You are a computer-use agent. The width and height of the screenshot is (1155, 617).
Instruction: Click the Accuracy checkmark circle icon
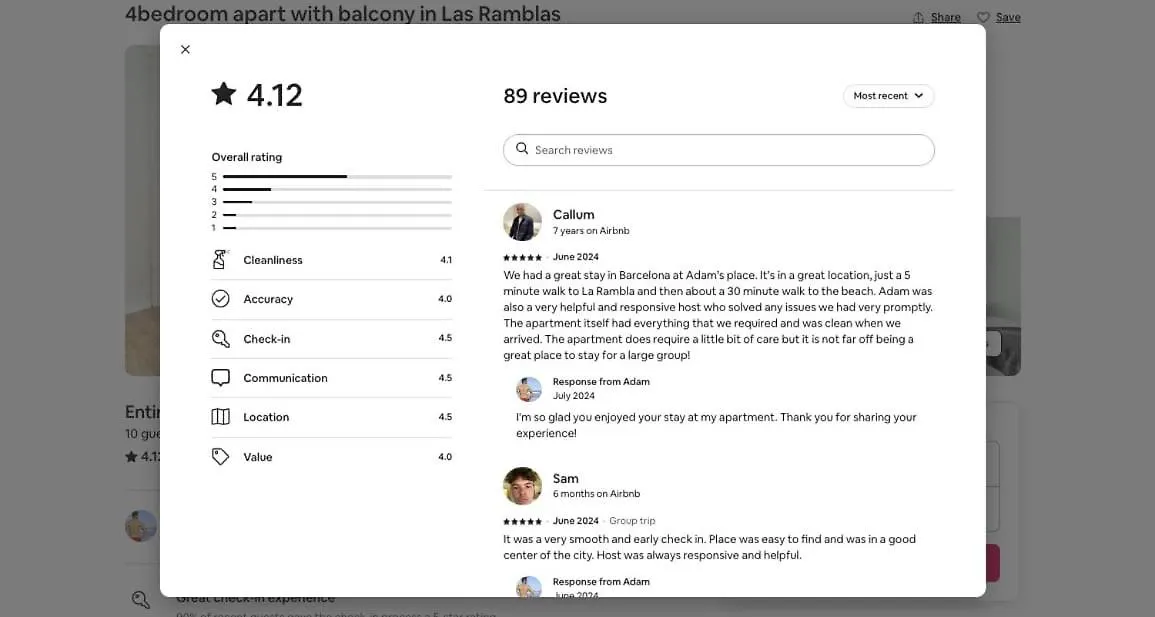click(x=221, y=299)
